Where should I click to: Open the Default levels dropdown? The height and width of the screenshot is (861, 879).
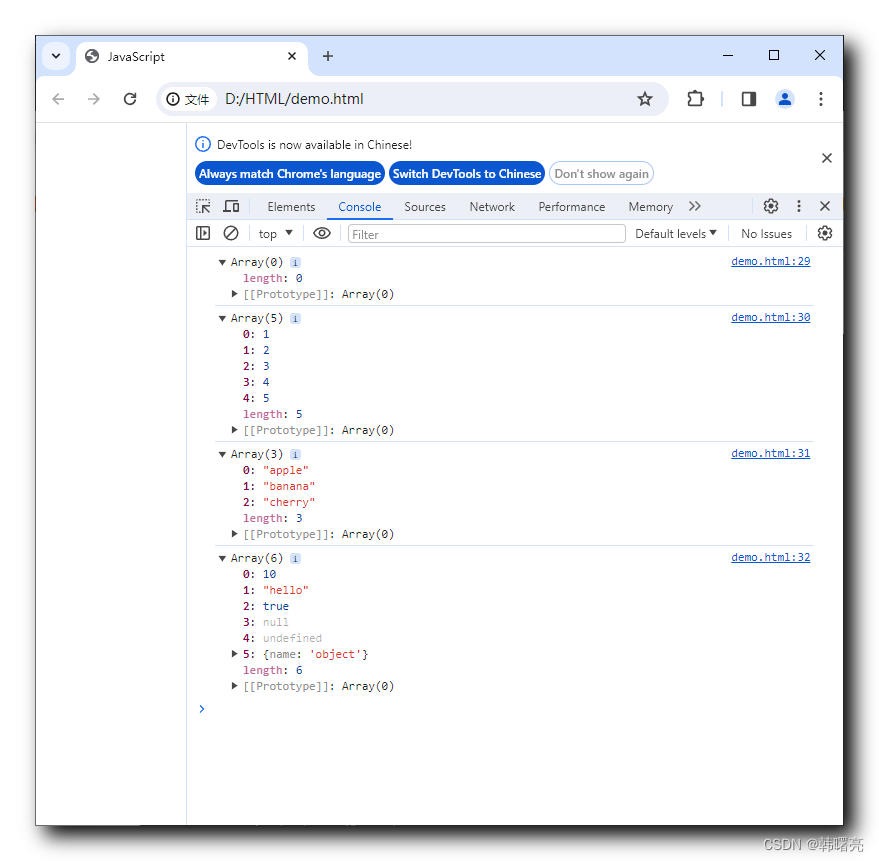tap(676, 234)
